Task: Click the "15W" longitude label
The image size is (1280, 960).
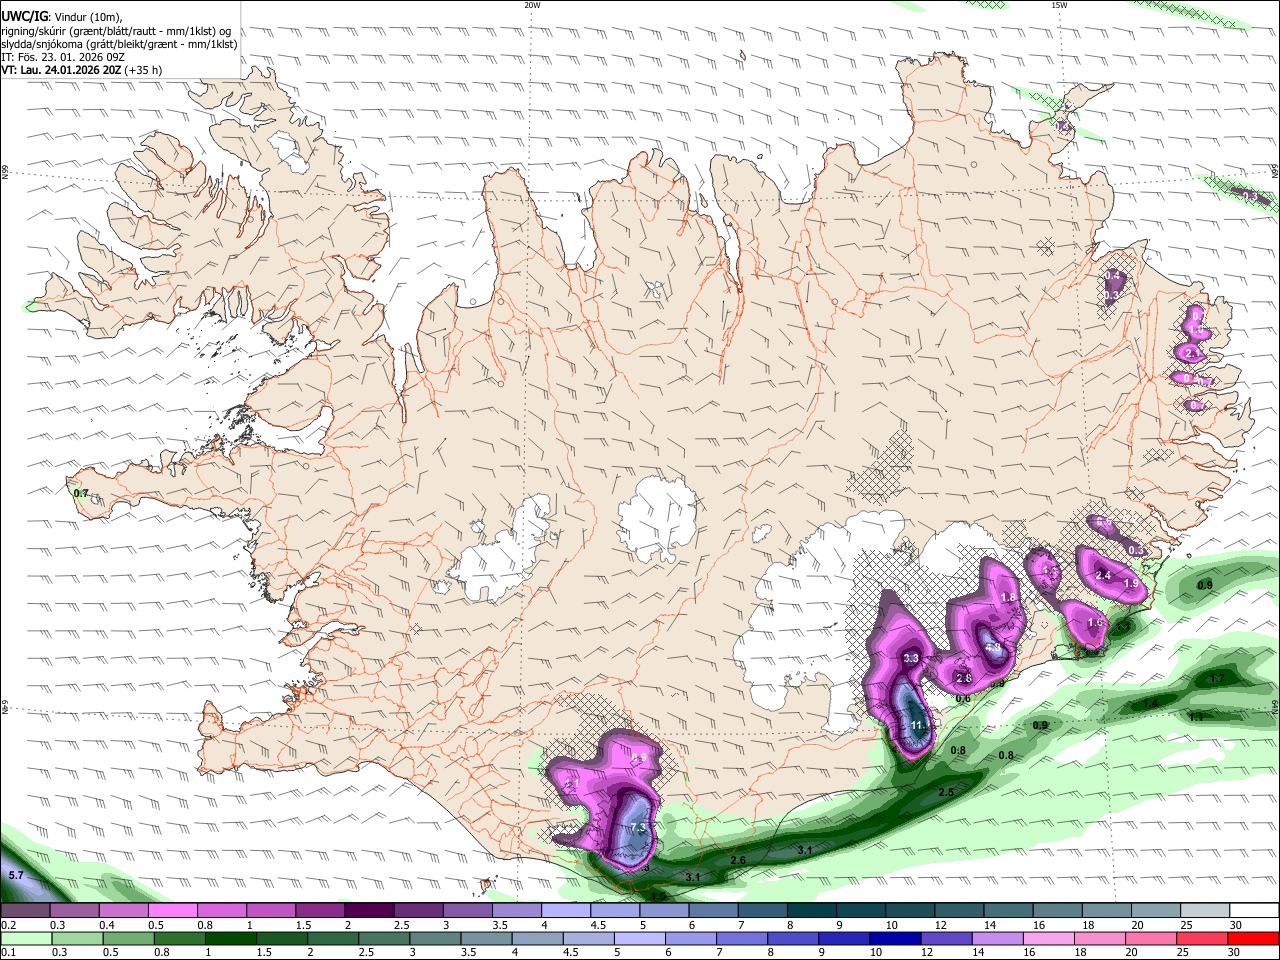Action: point(1059,5)
